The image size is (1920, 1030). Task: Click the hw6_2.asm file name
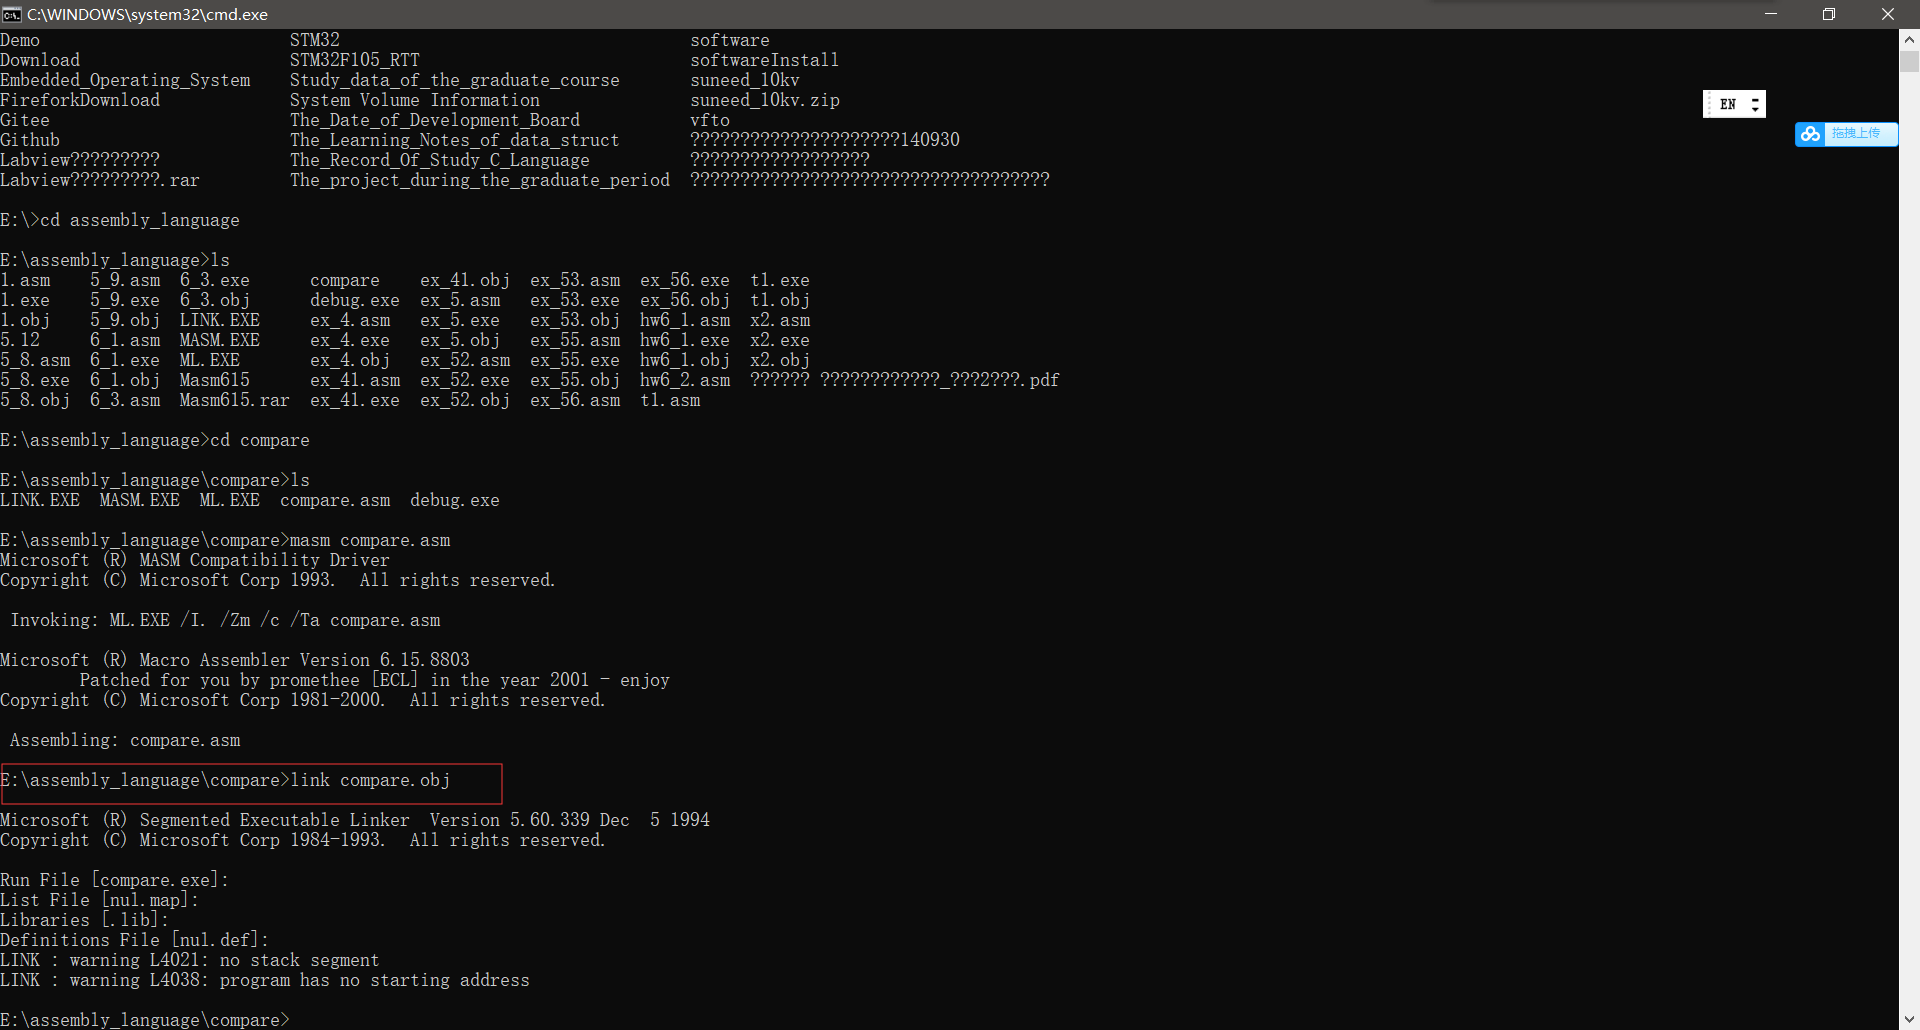click(685, 380)
